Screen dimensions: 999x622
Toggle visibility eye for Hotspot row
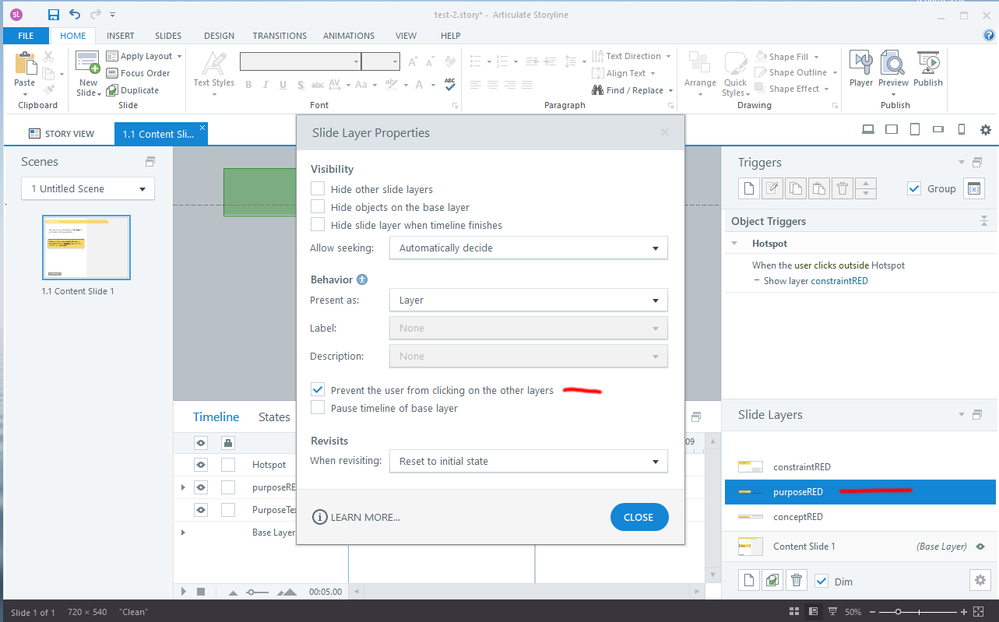(201, 465)
